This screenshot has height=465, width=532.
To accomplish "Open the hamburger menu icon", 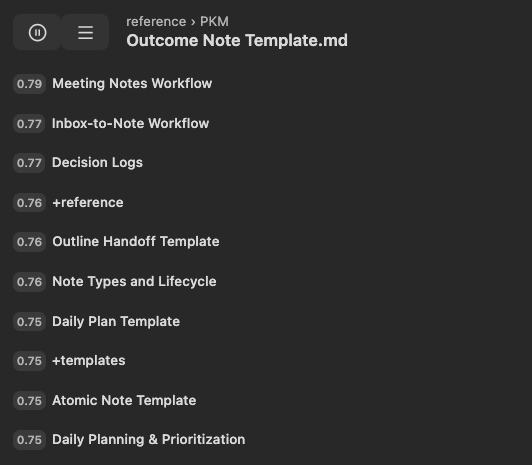I will pos(86,33).
